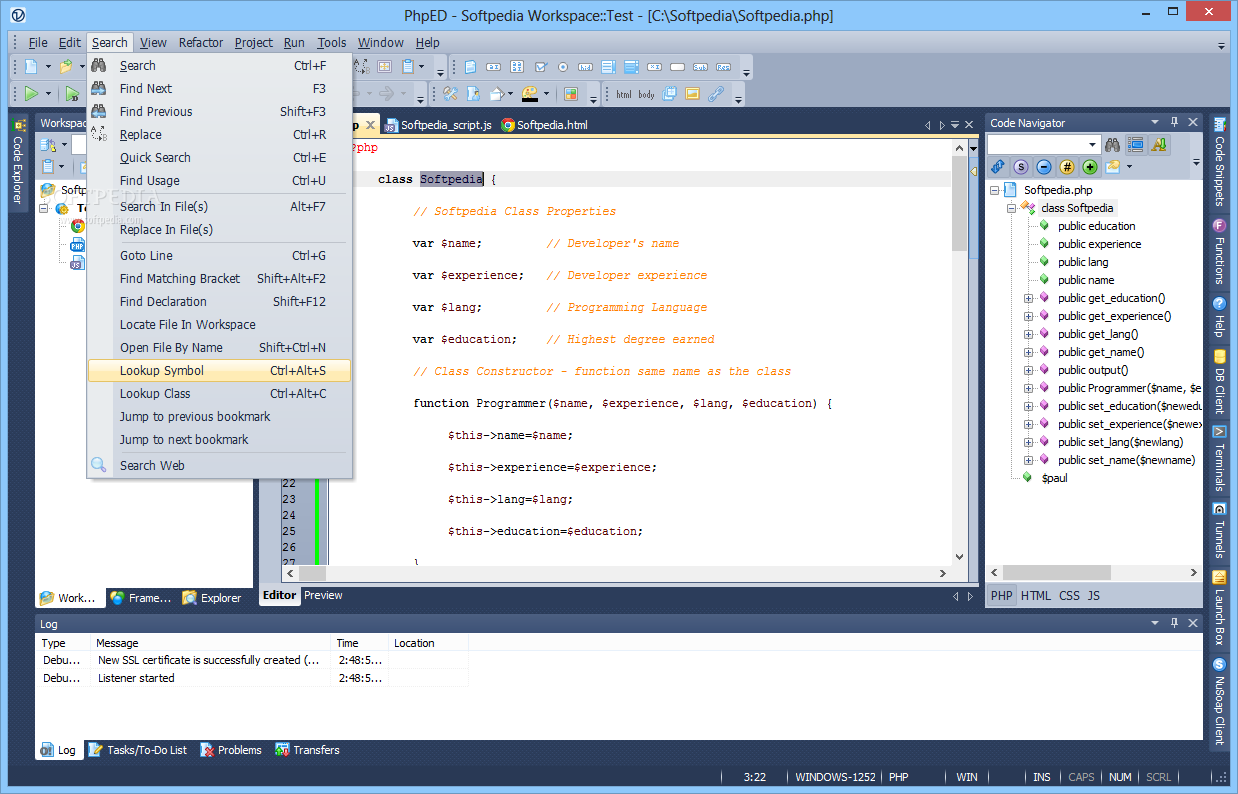Click the WINDOWS-1252 encoding in status bar

tap(834, 777)
